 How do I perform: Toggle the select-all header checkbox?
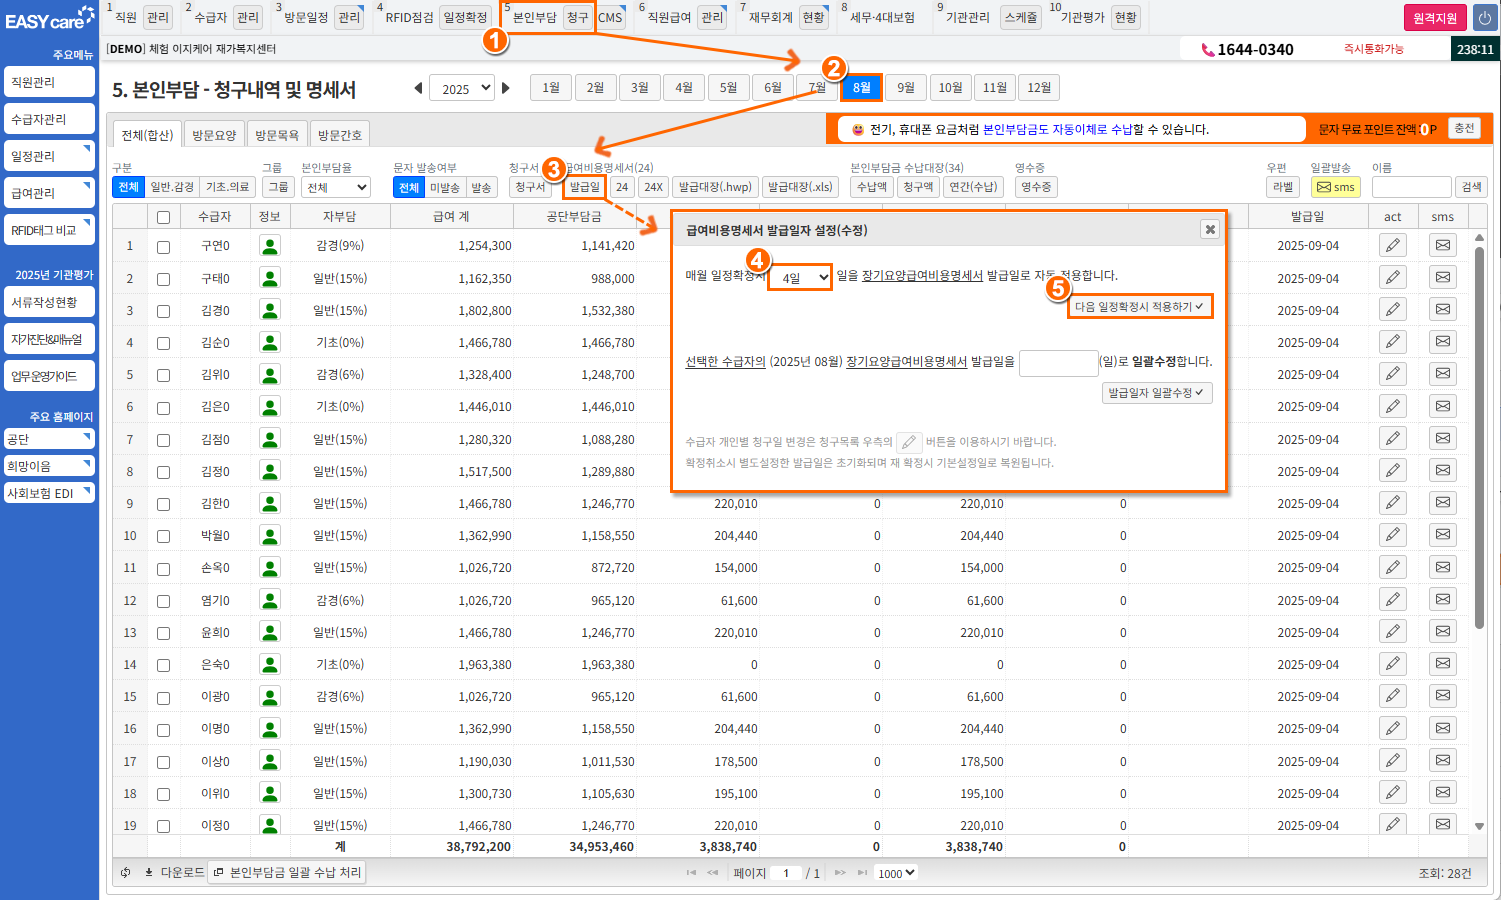163,217
